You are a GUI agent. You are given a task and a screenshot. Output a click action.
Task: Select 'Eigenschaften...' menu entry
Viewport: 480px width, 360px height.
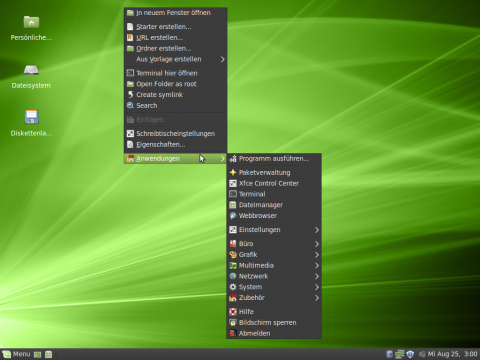tap(176, 144)
